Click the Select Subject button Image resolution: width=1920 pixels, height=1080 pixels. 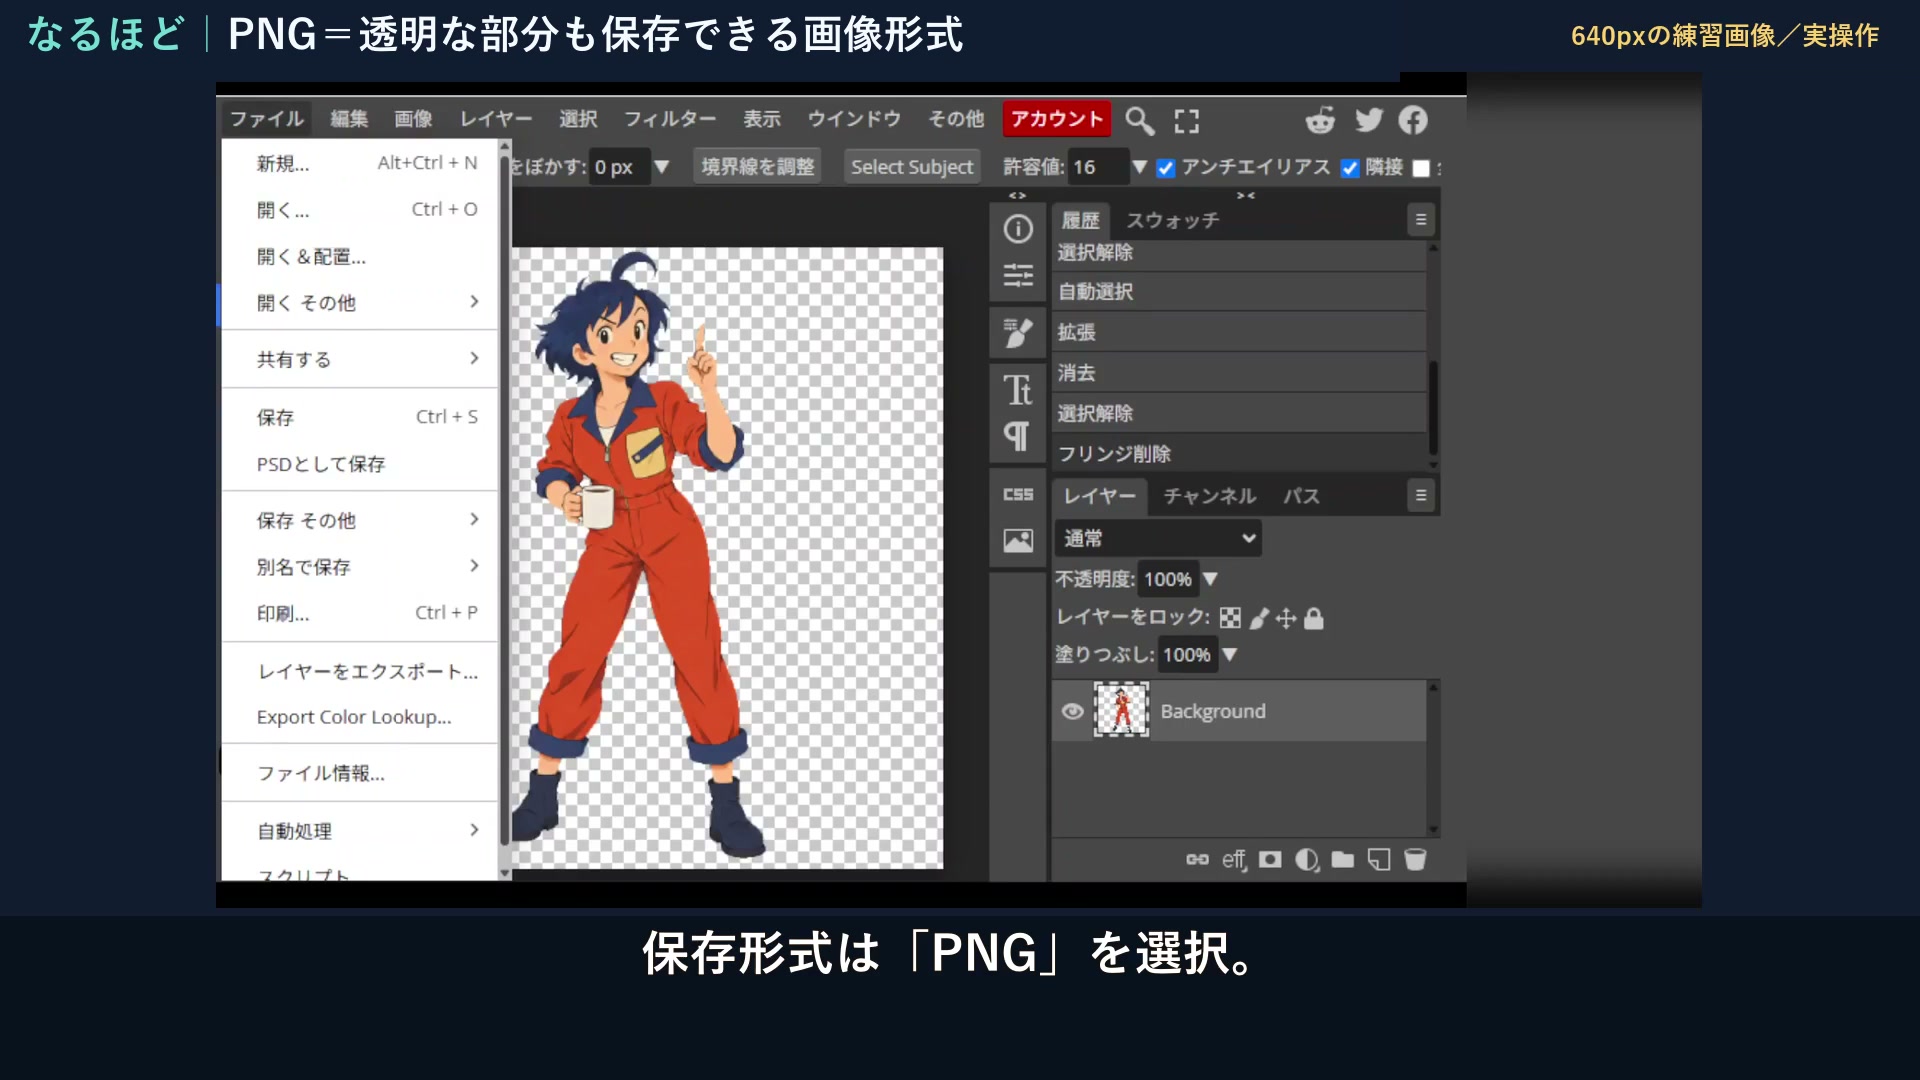[912, 167]
